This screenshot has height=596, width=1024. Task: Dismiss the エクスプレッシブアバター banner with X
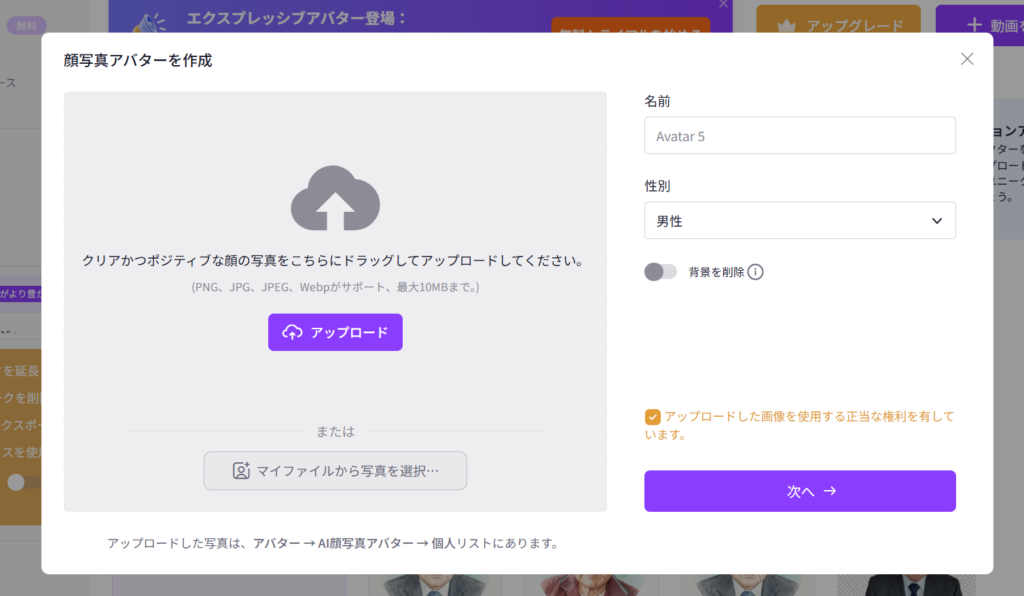724,5
